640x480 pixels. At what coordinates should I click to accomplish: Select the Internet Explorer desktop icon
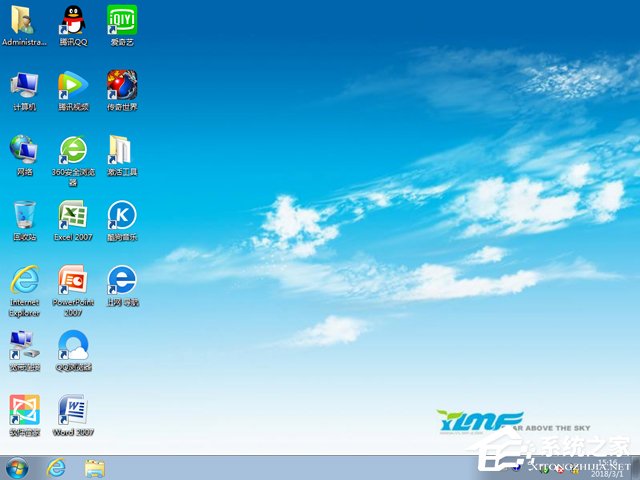click(24, 281)
